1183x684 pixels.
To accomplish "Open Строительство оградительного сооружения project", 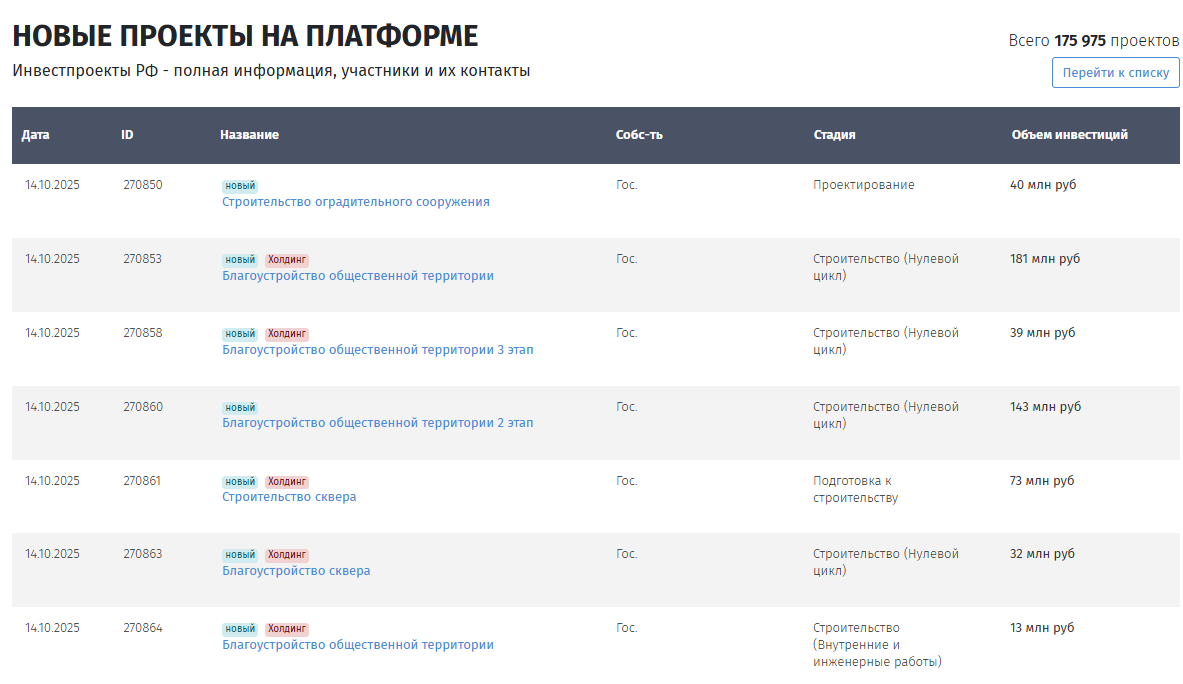I will (356, 201).
